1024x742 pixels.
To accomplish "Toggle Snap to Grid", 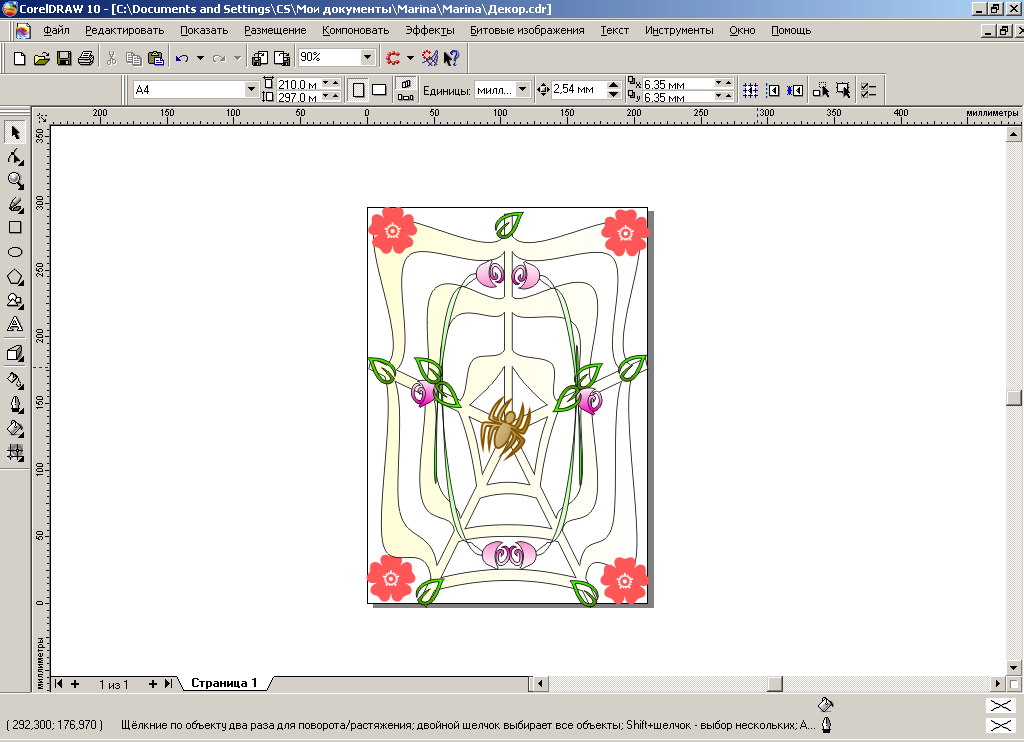I will point(750,90).
